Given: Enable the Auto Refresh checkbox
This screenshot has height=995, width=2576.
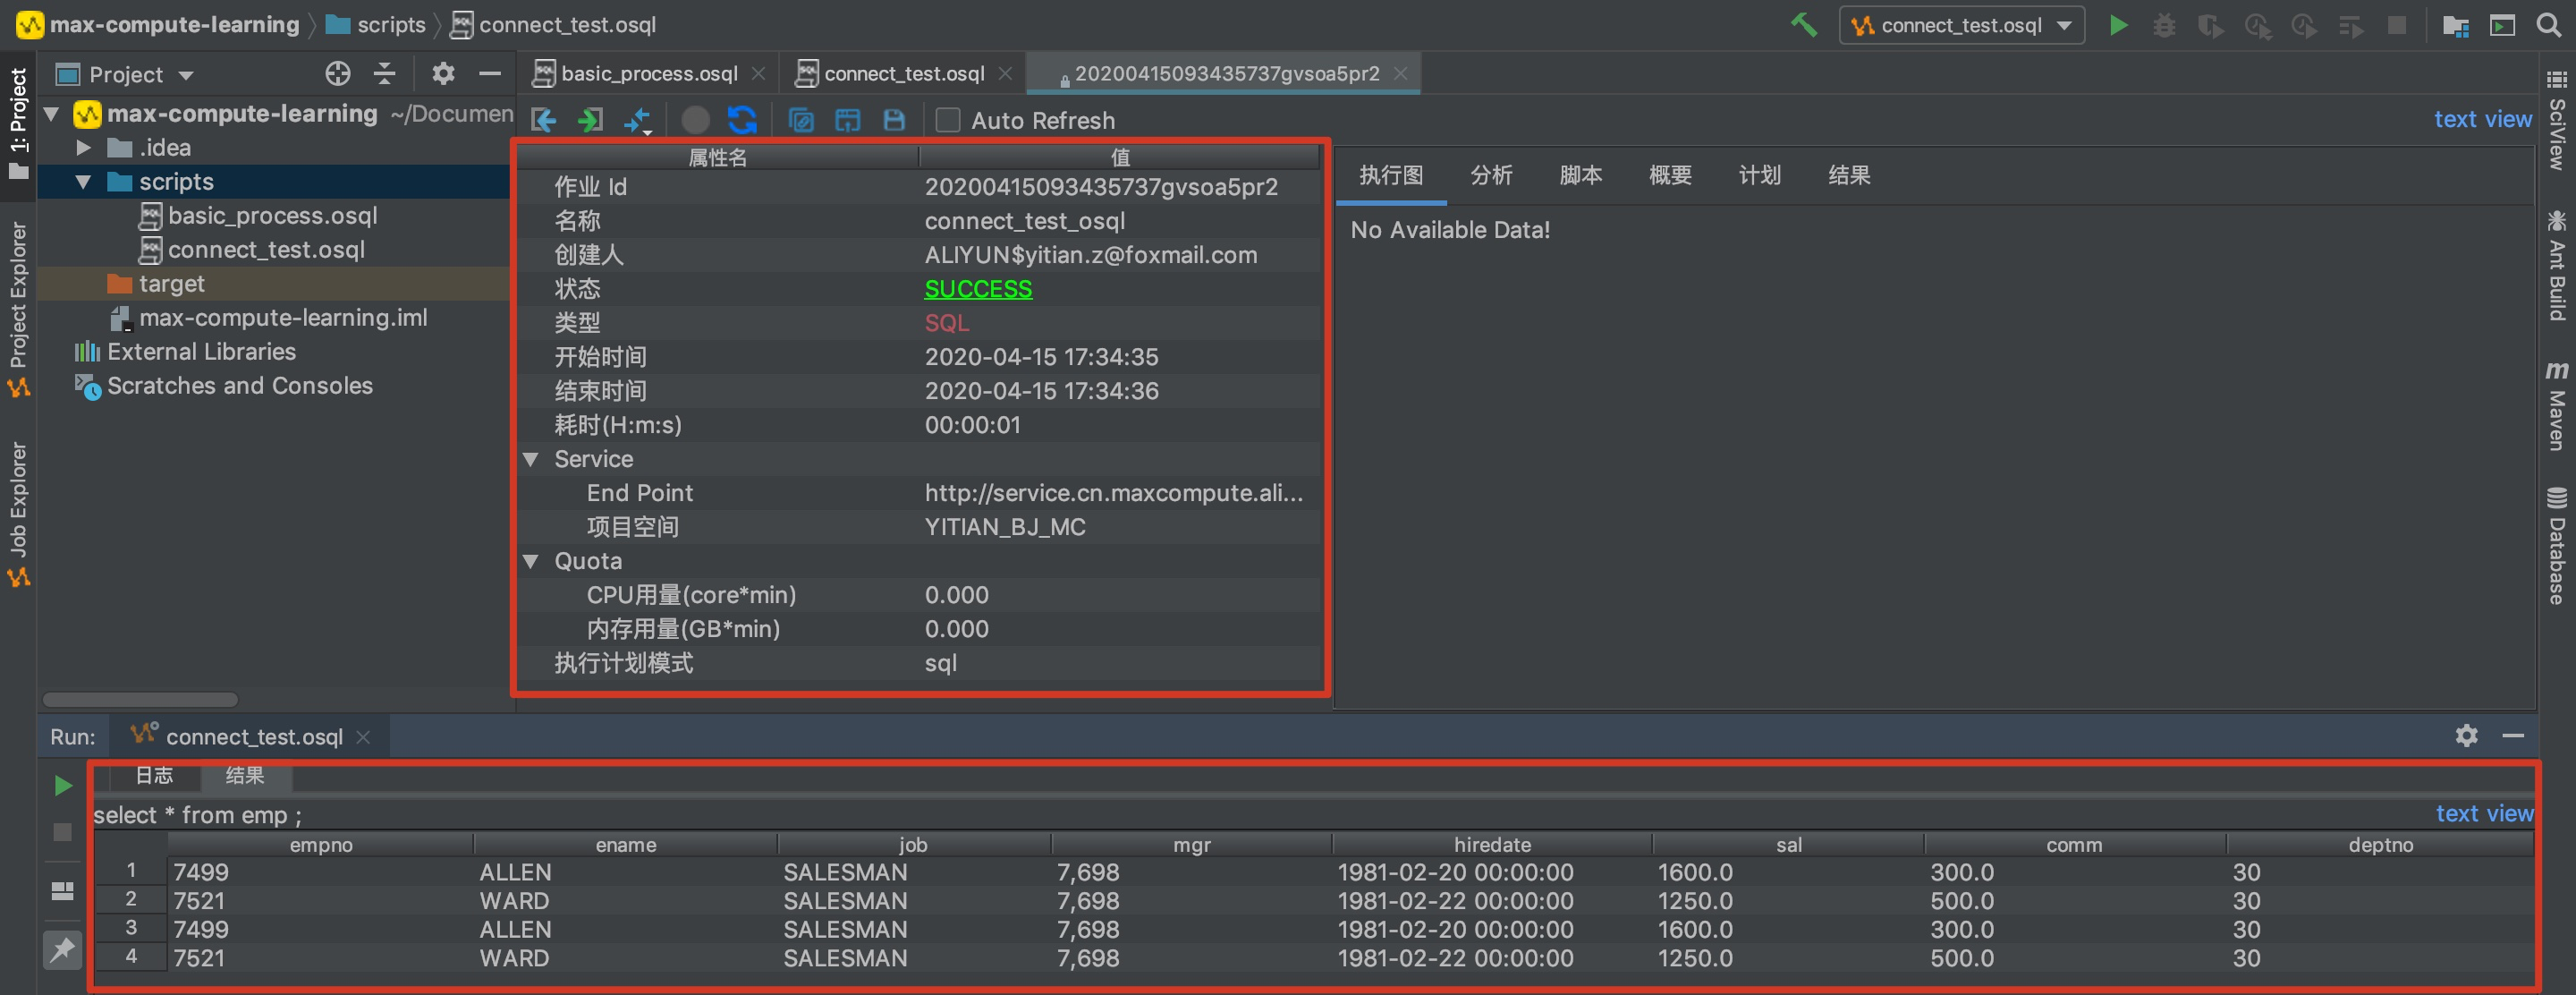Looking at the screenshot, I should (947, 120).
